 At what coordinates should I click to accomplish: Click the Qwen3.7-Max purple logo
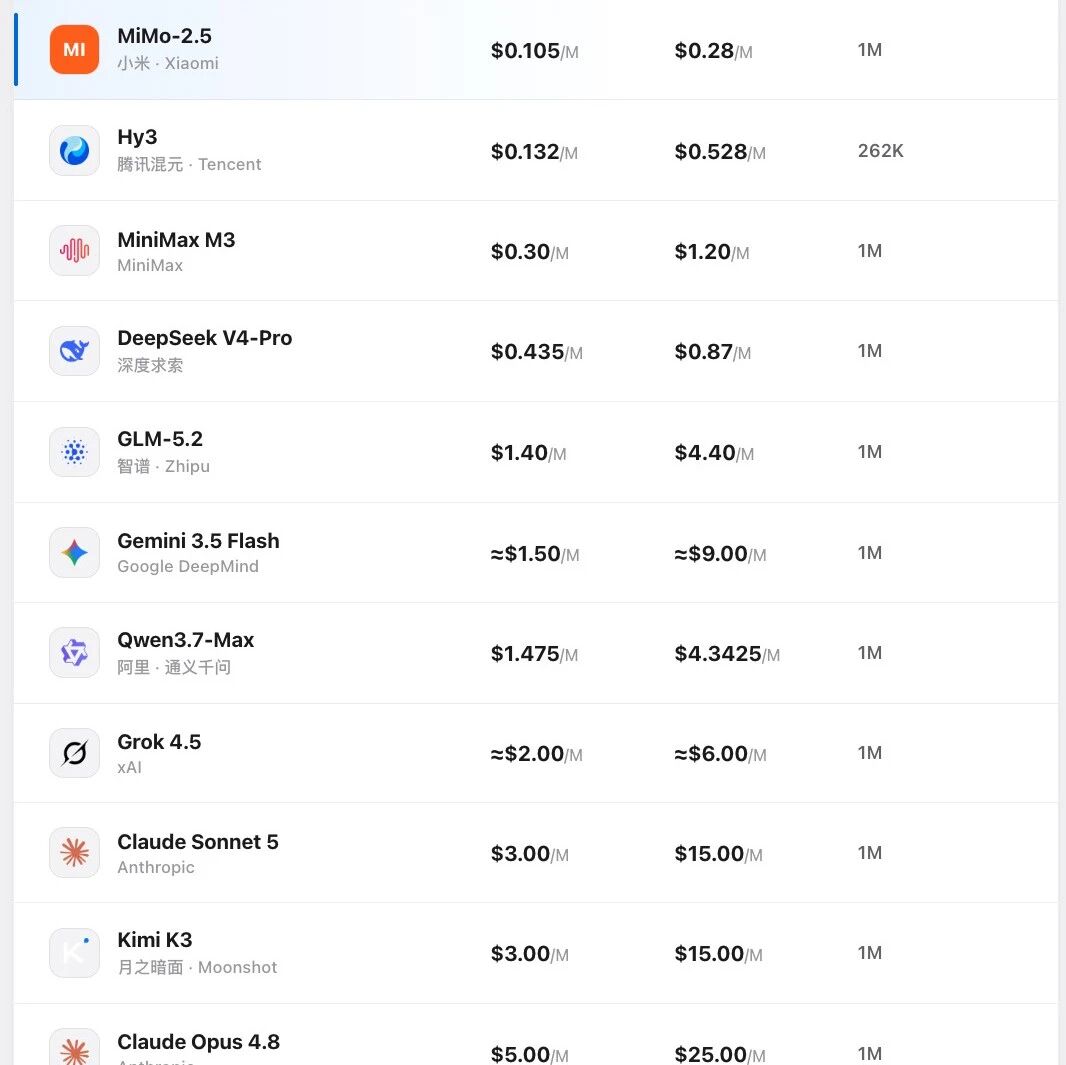(x=74, y=652)
